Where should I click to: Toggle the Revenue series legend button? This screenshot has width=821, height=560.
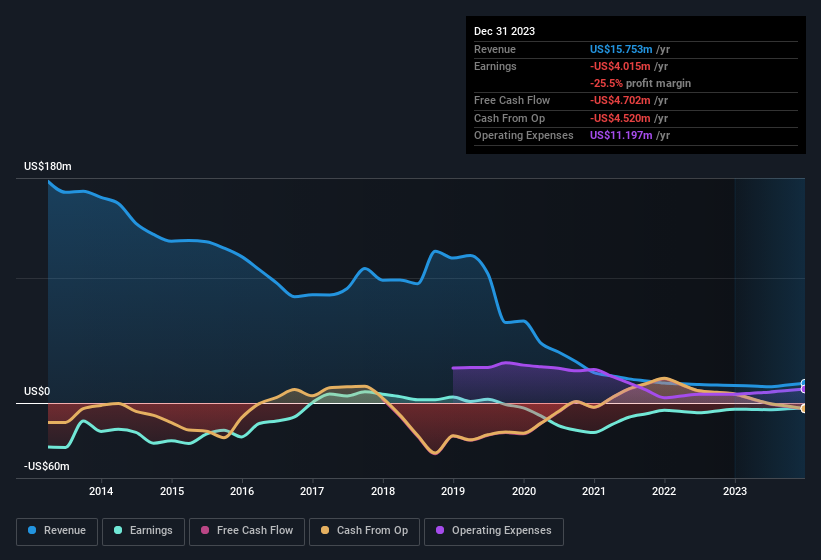[57, 531]
